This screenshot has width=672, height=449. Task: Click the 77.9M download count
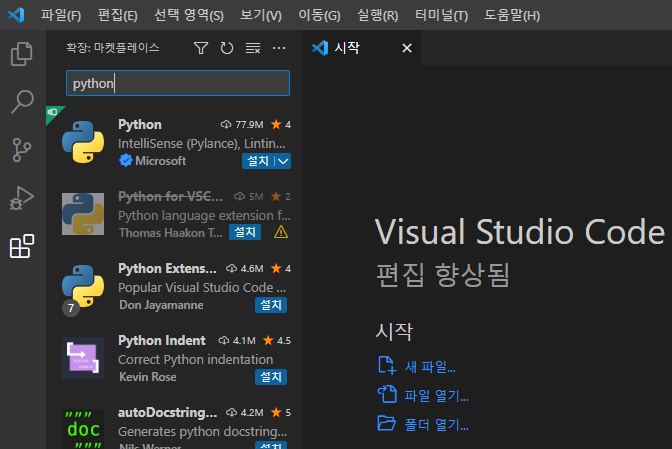tap(249, 125)
